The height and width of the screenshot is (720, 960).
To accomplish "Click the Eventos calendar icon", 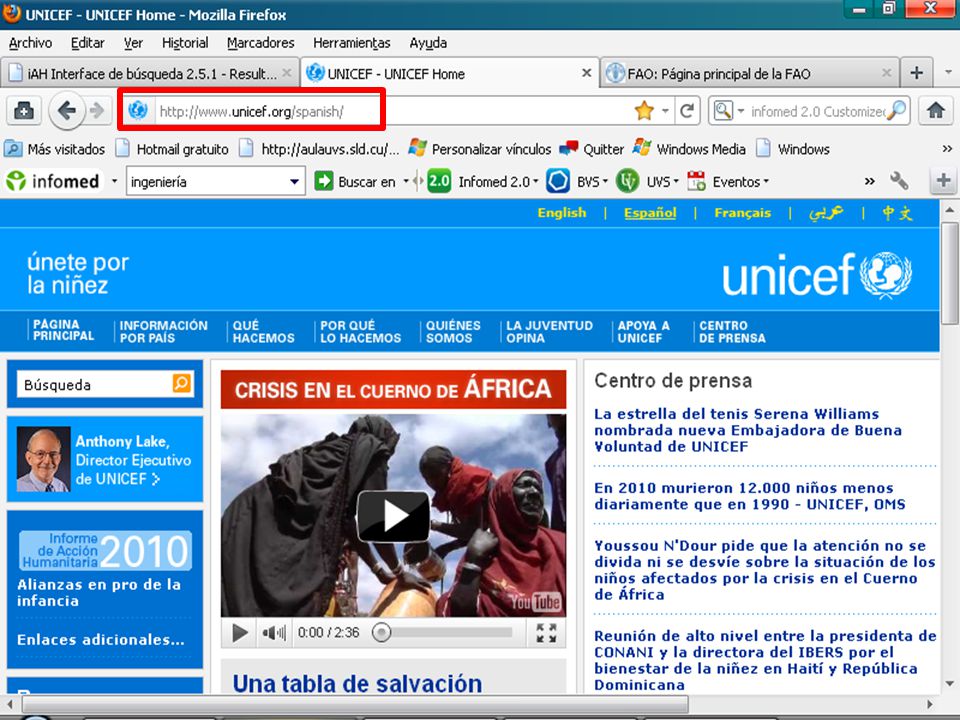I will coord(696,181).
